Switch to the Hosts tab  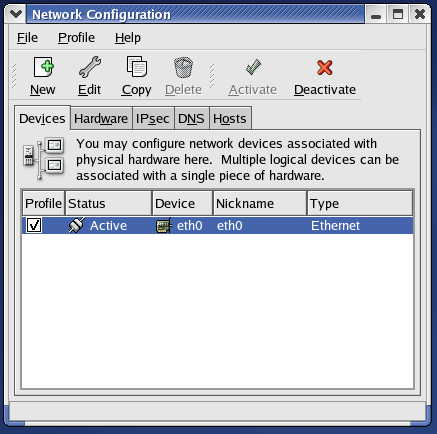[230, 118]
